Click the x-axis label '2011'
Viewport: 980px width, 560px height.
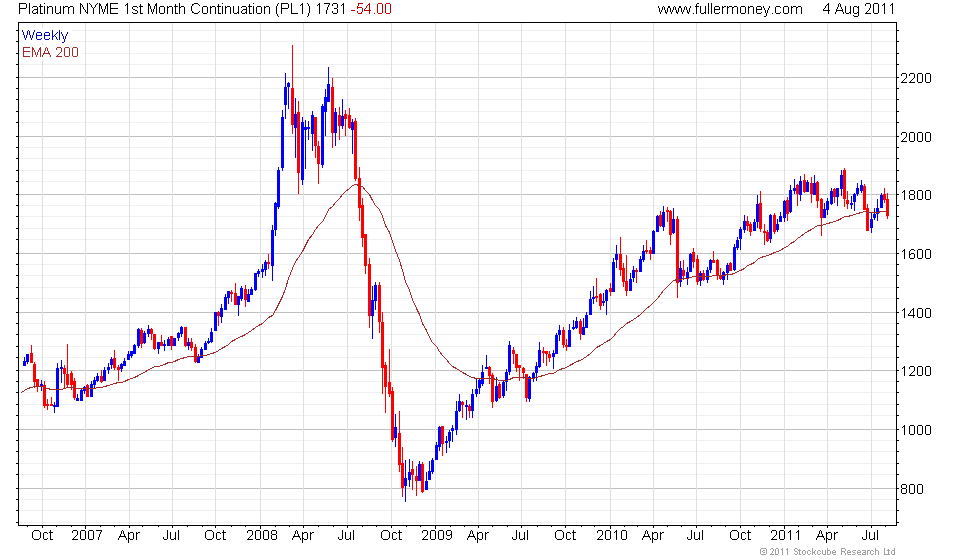(786, 536)
